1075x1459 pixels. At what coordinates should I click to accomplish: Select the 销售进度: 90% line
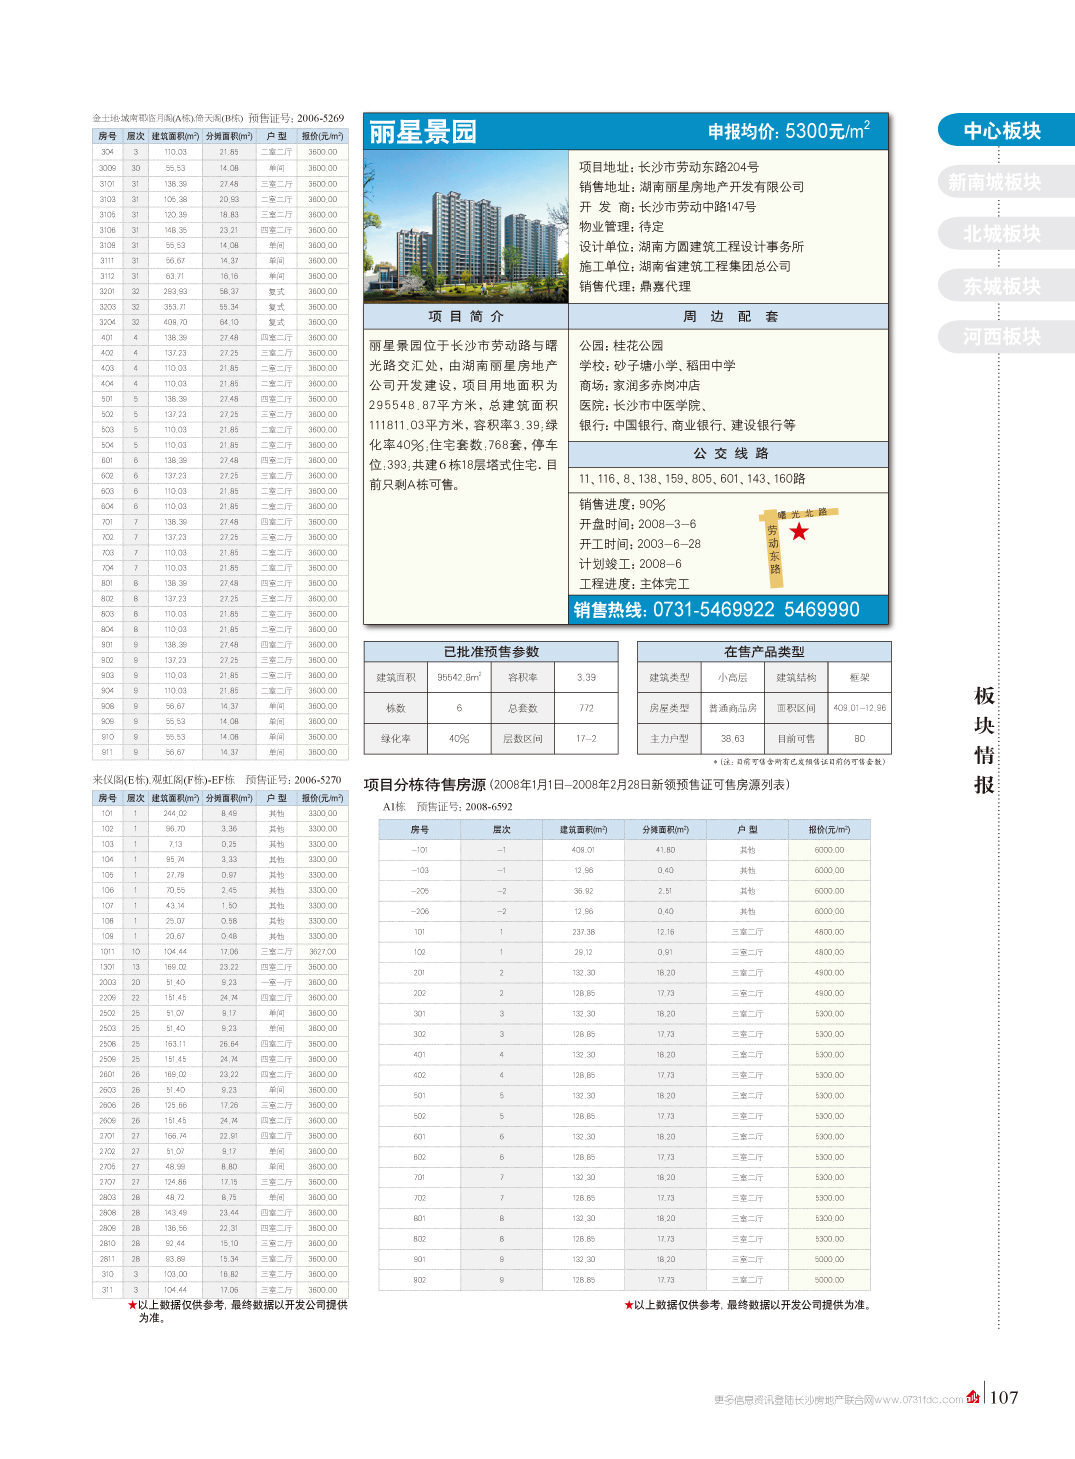(x=622, y=505)
